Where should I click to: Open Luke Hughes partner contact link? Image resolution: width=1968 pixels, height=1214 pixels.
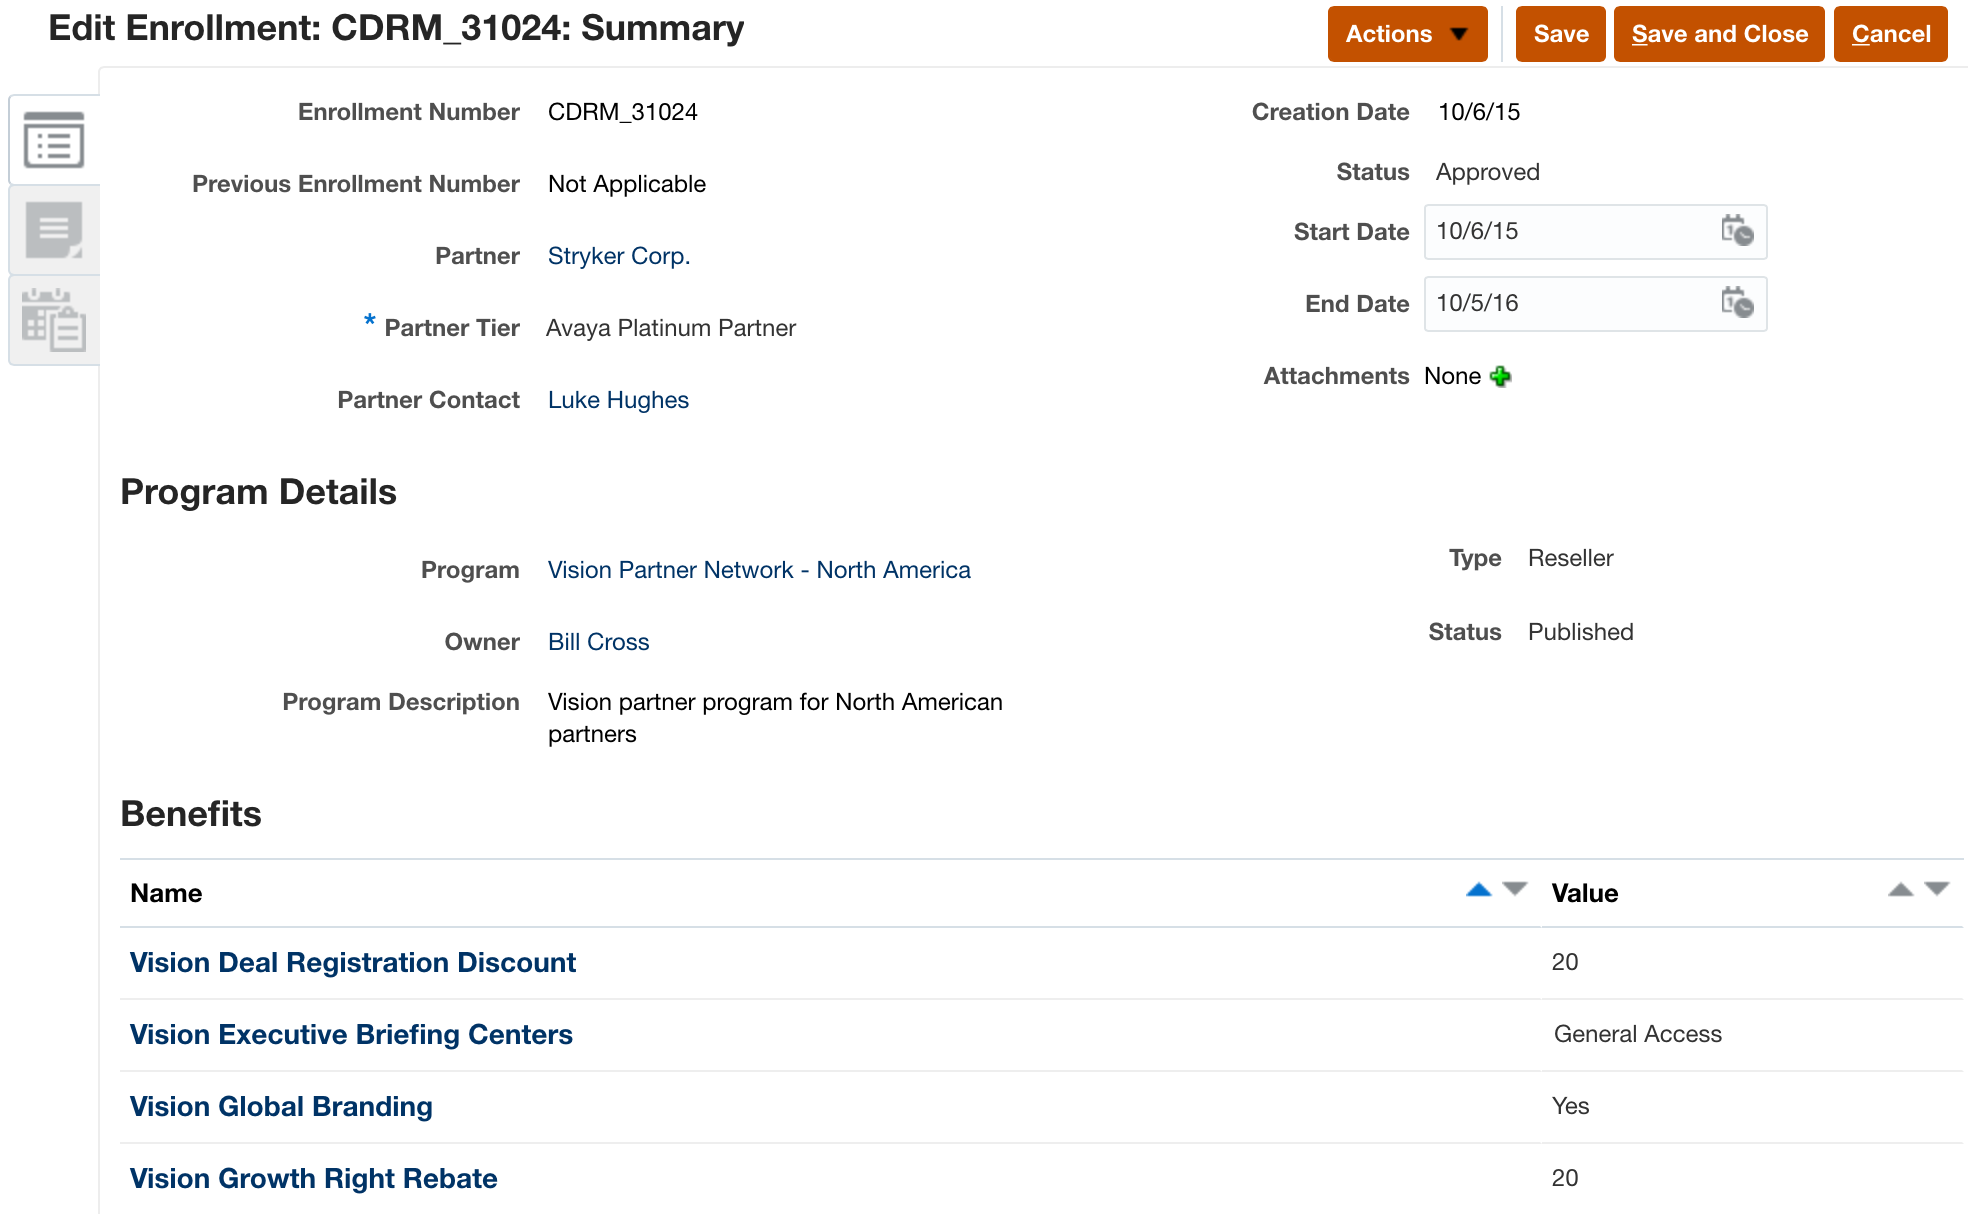(x=618, y=400)
